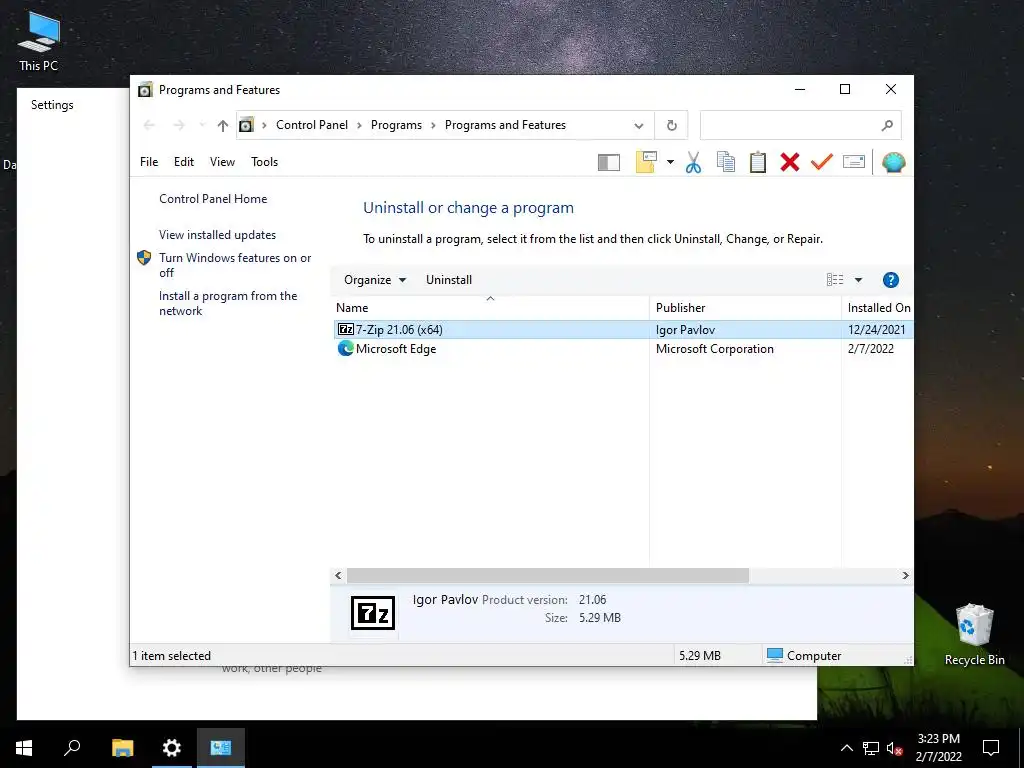The height and width of the screenshot is (768, 1024).
Task: Click the Igor Pavlov publisher cell
Action: pyautogui.click(x=685, y=330)
